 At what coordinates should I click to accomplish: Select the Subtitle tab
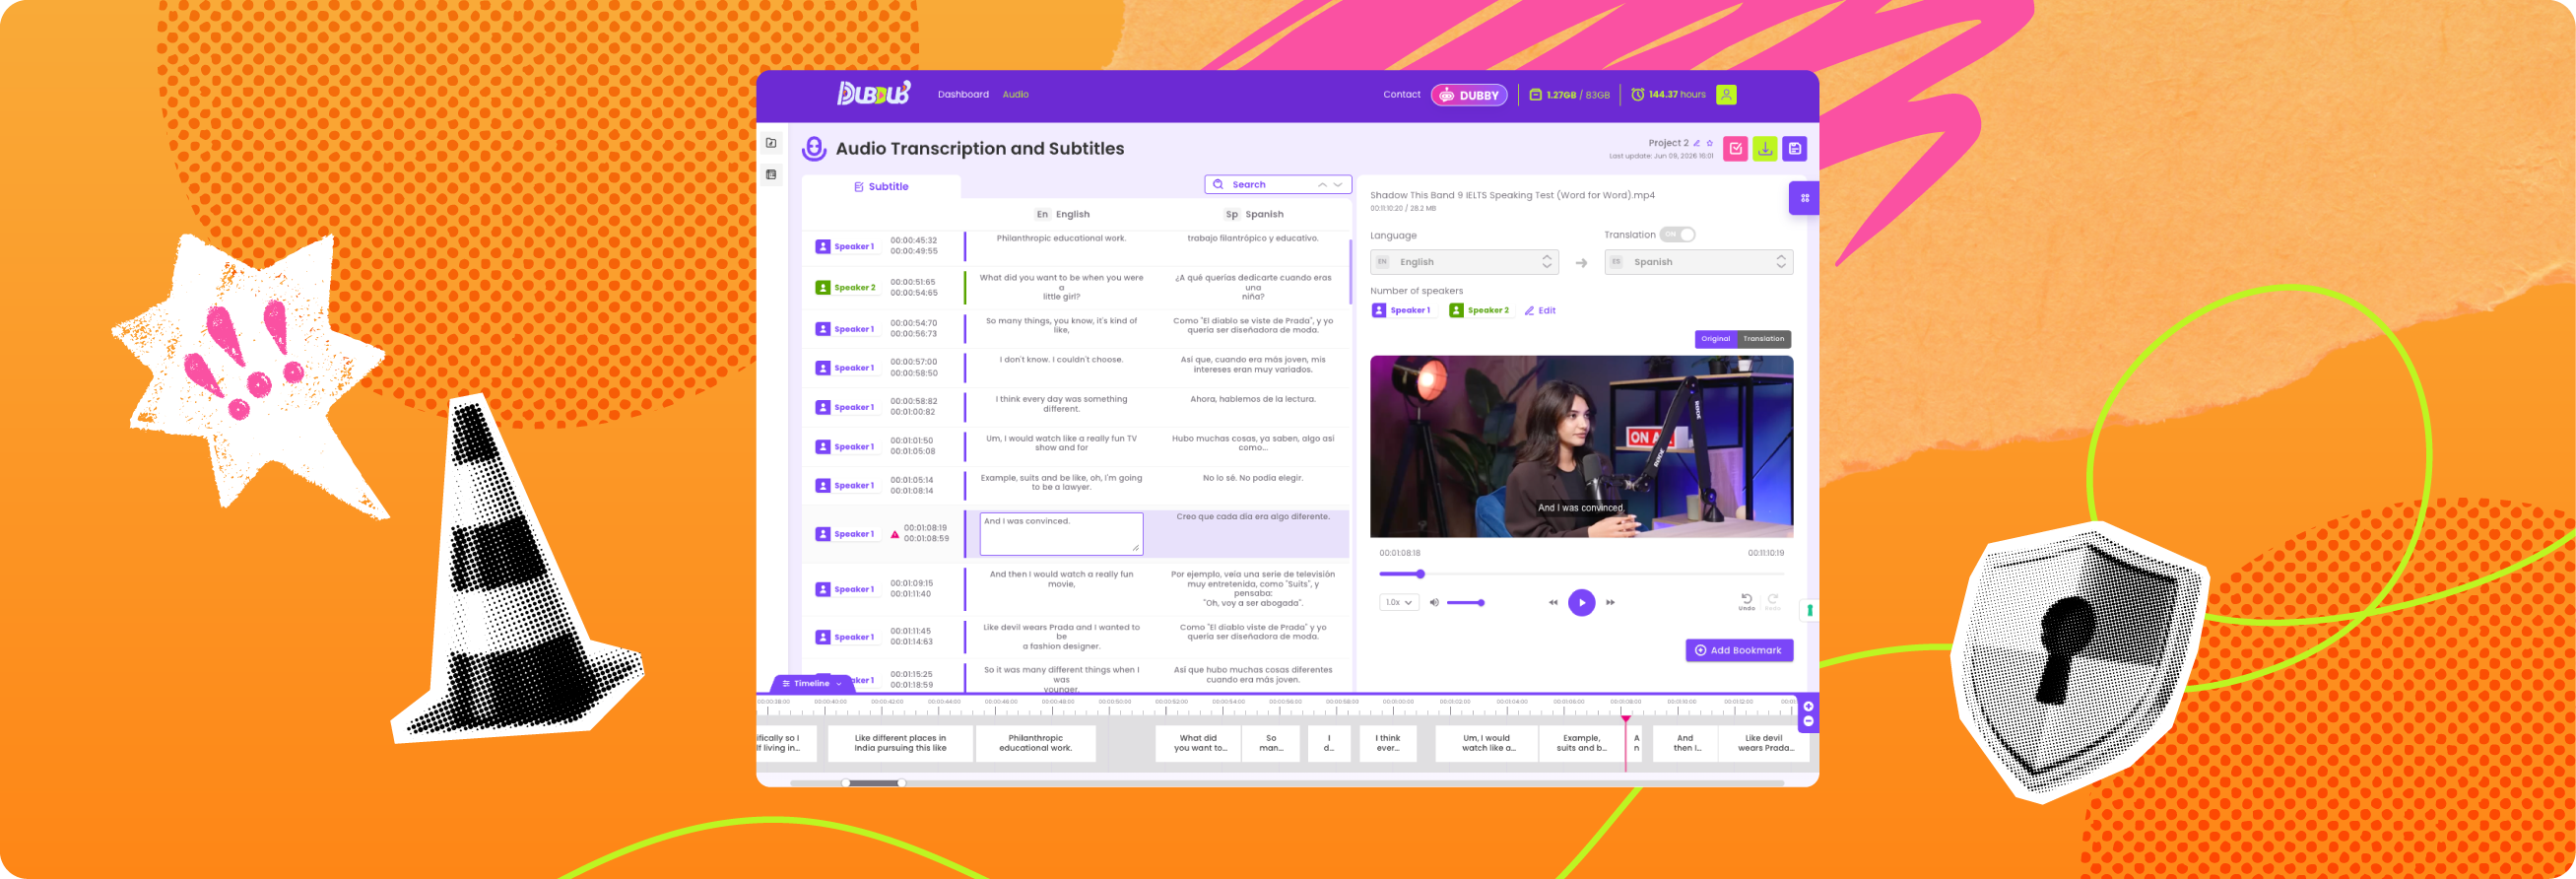881,187
